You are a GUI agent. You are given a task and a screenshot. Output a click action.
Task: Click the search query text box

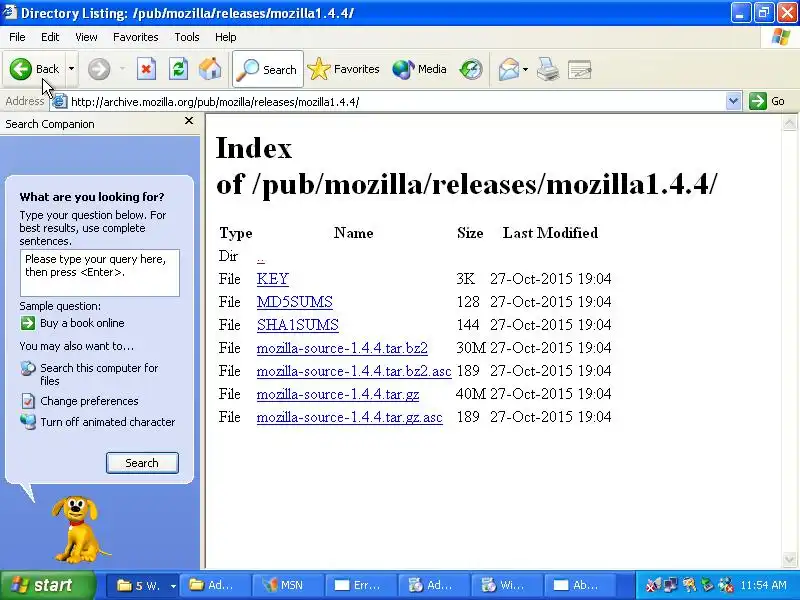100,272
